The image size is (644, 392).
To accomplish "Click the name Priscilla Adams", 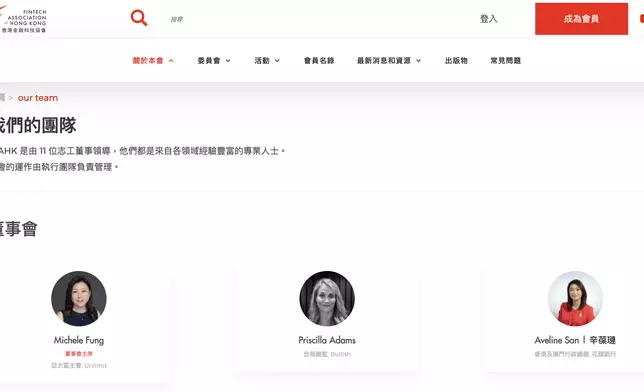I will [327, 340].
